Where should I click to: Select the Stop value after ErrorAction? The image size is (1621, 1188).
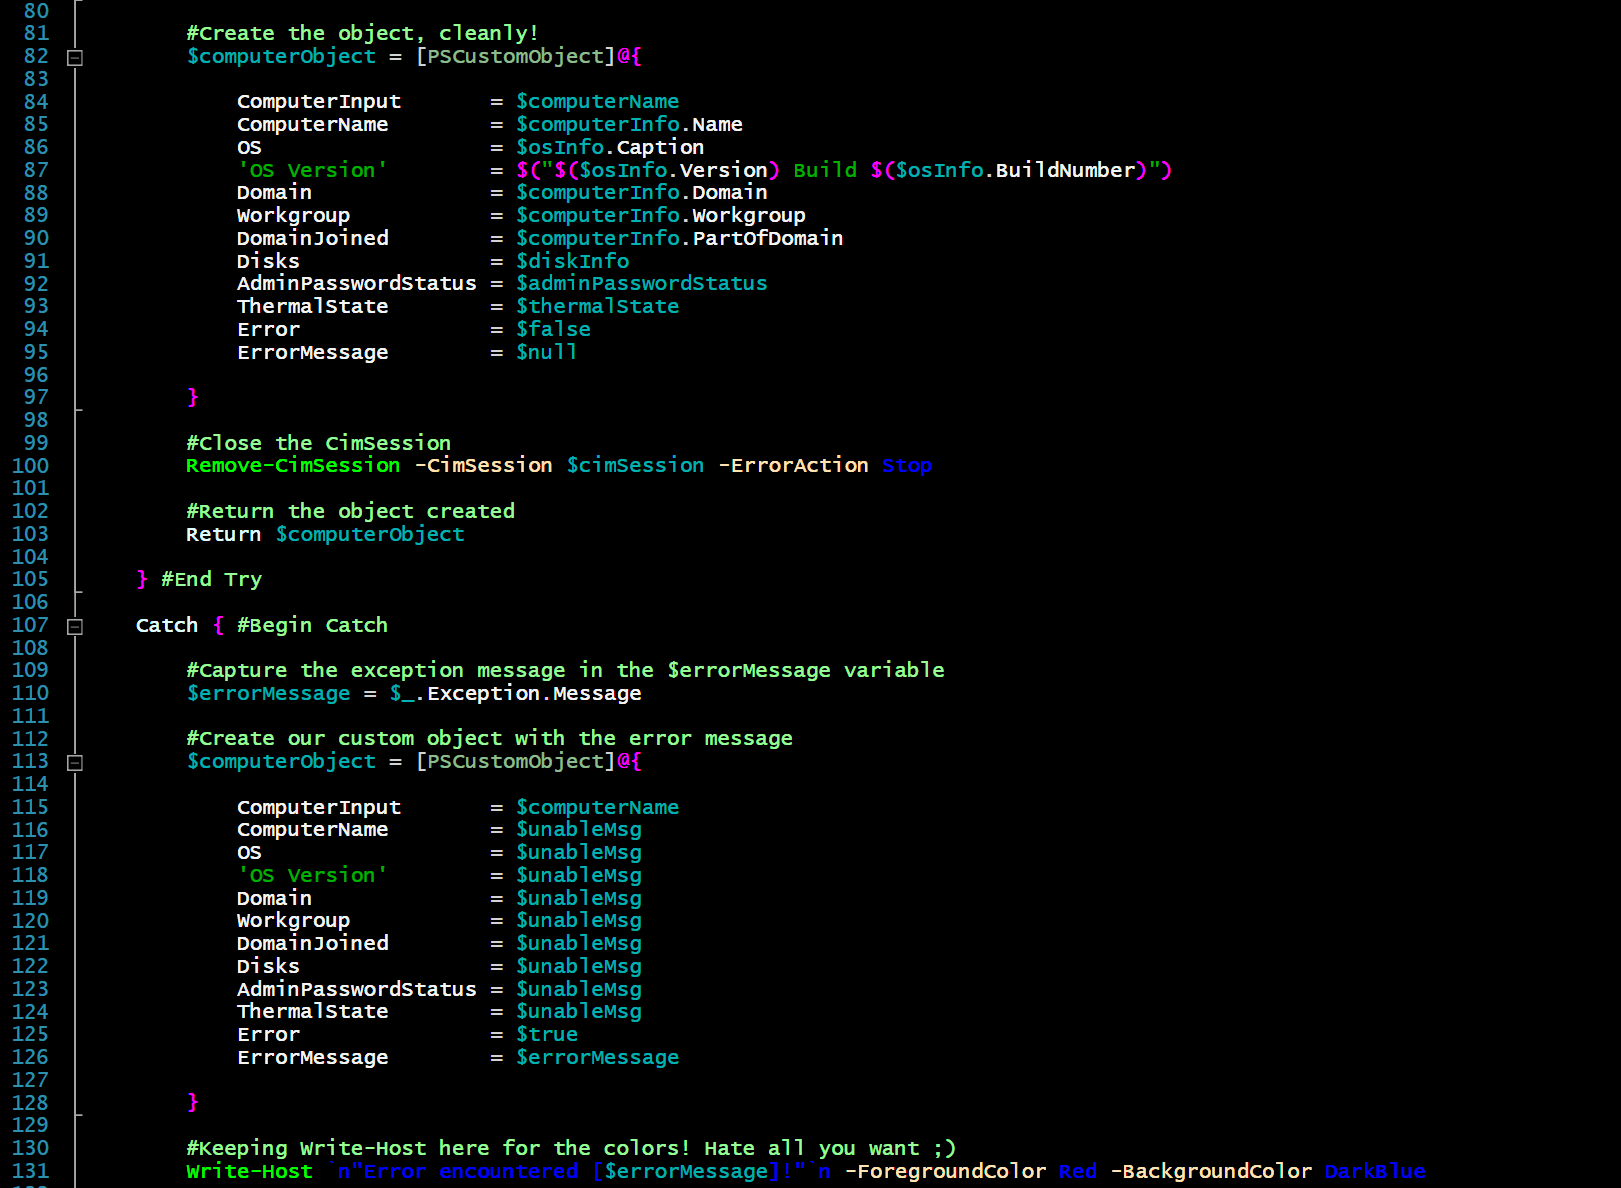coord(906,465)
